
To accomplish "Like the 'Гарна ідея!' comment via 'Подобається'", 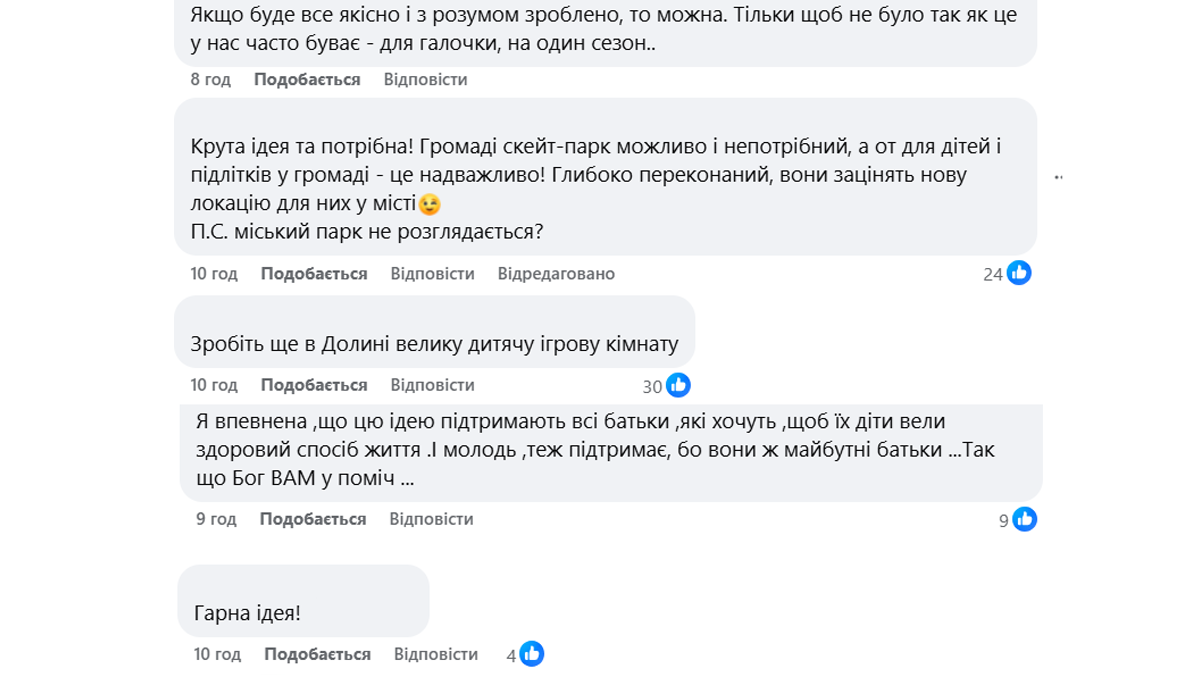I will 317,654.
